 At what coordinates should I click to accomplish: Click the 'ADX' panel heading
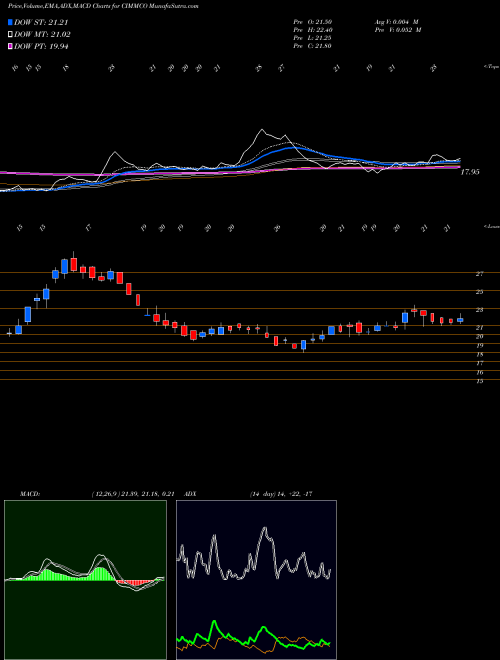191,493
